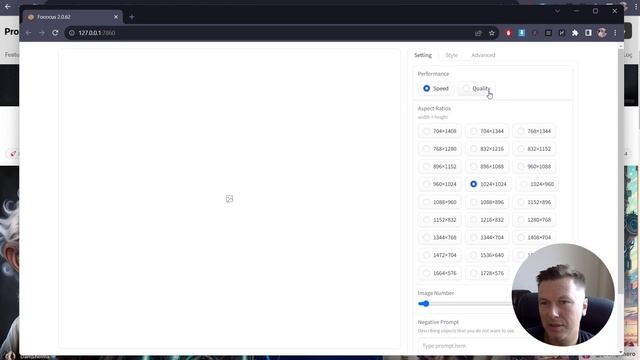
Task: Choose the 1408×704 aspect ratio
Action: click(x=534, y=237)
